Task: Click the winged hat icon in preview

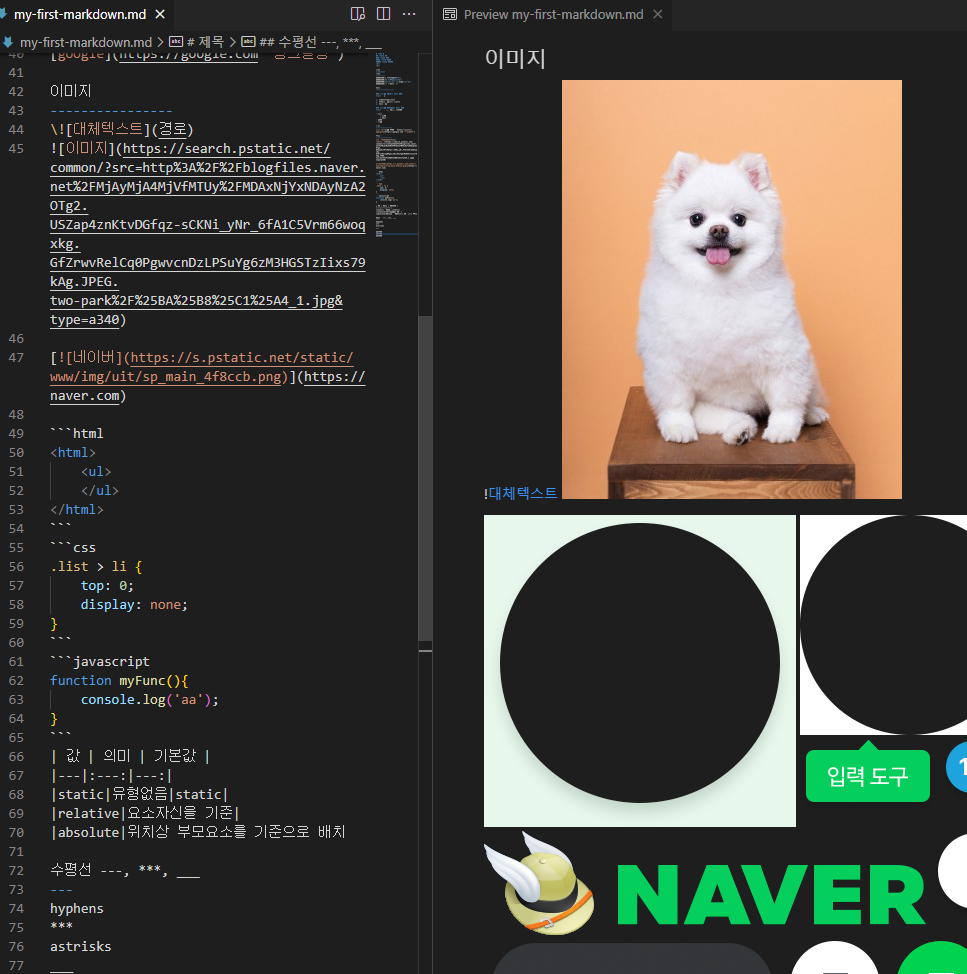Action: click(x=539, y=883)
